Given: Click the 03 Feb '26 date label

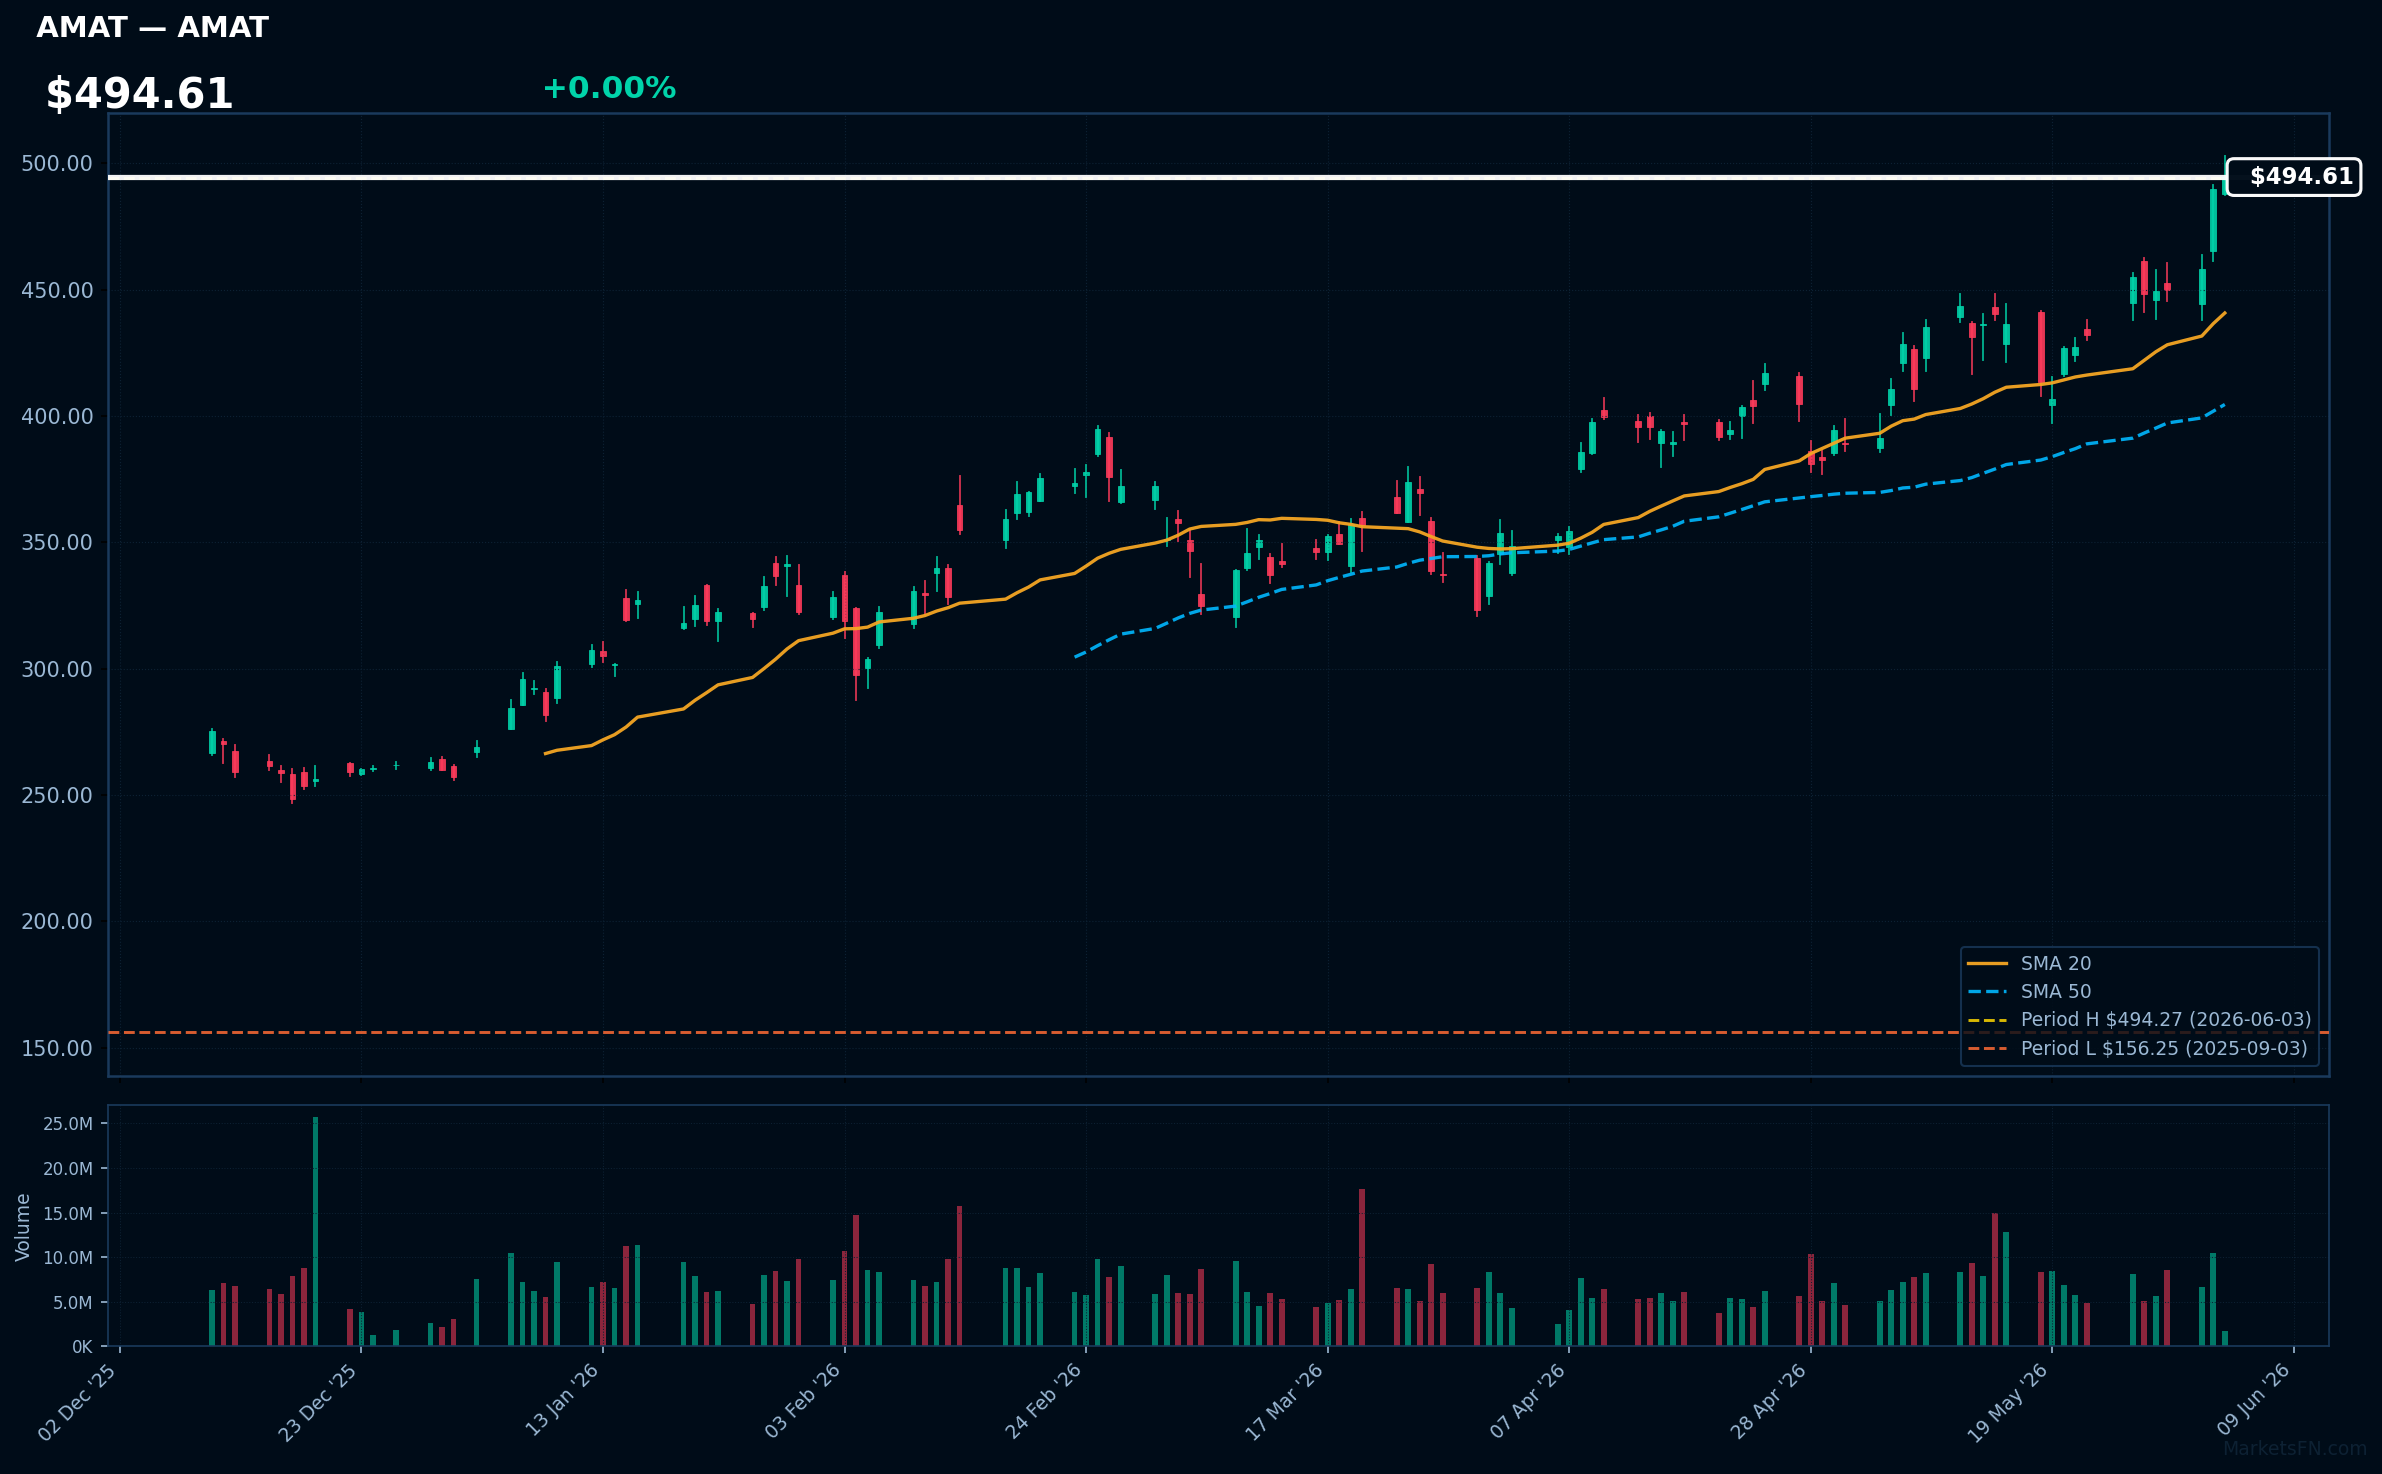Looking at the screenshot, I should (x=803, y=1402).
